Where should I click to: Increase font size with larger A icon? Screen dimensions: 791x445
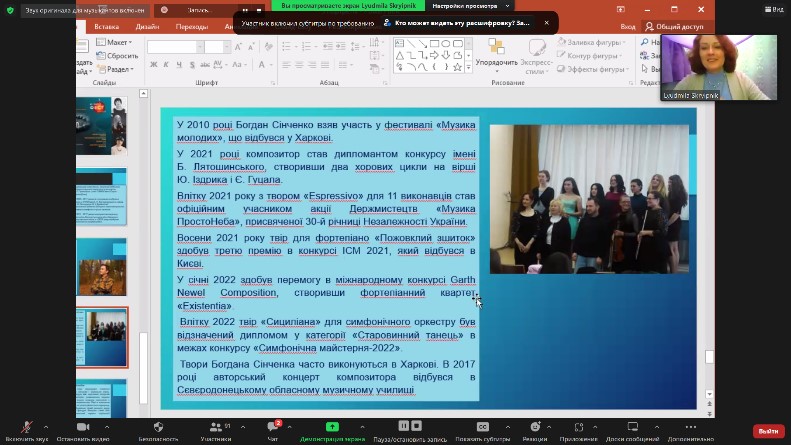[239, 47]
